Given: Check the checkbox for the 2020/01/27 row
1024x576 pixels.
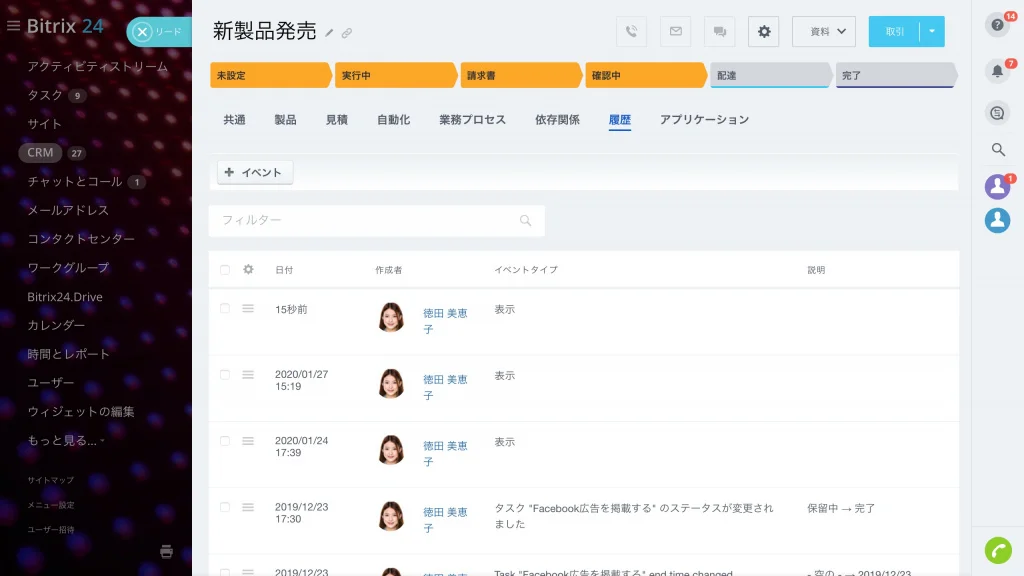Looking at the screenshot, I should 225,375.
